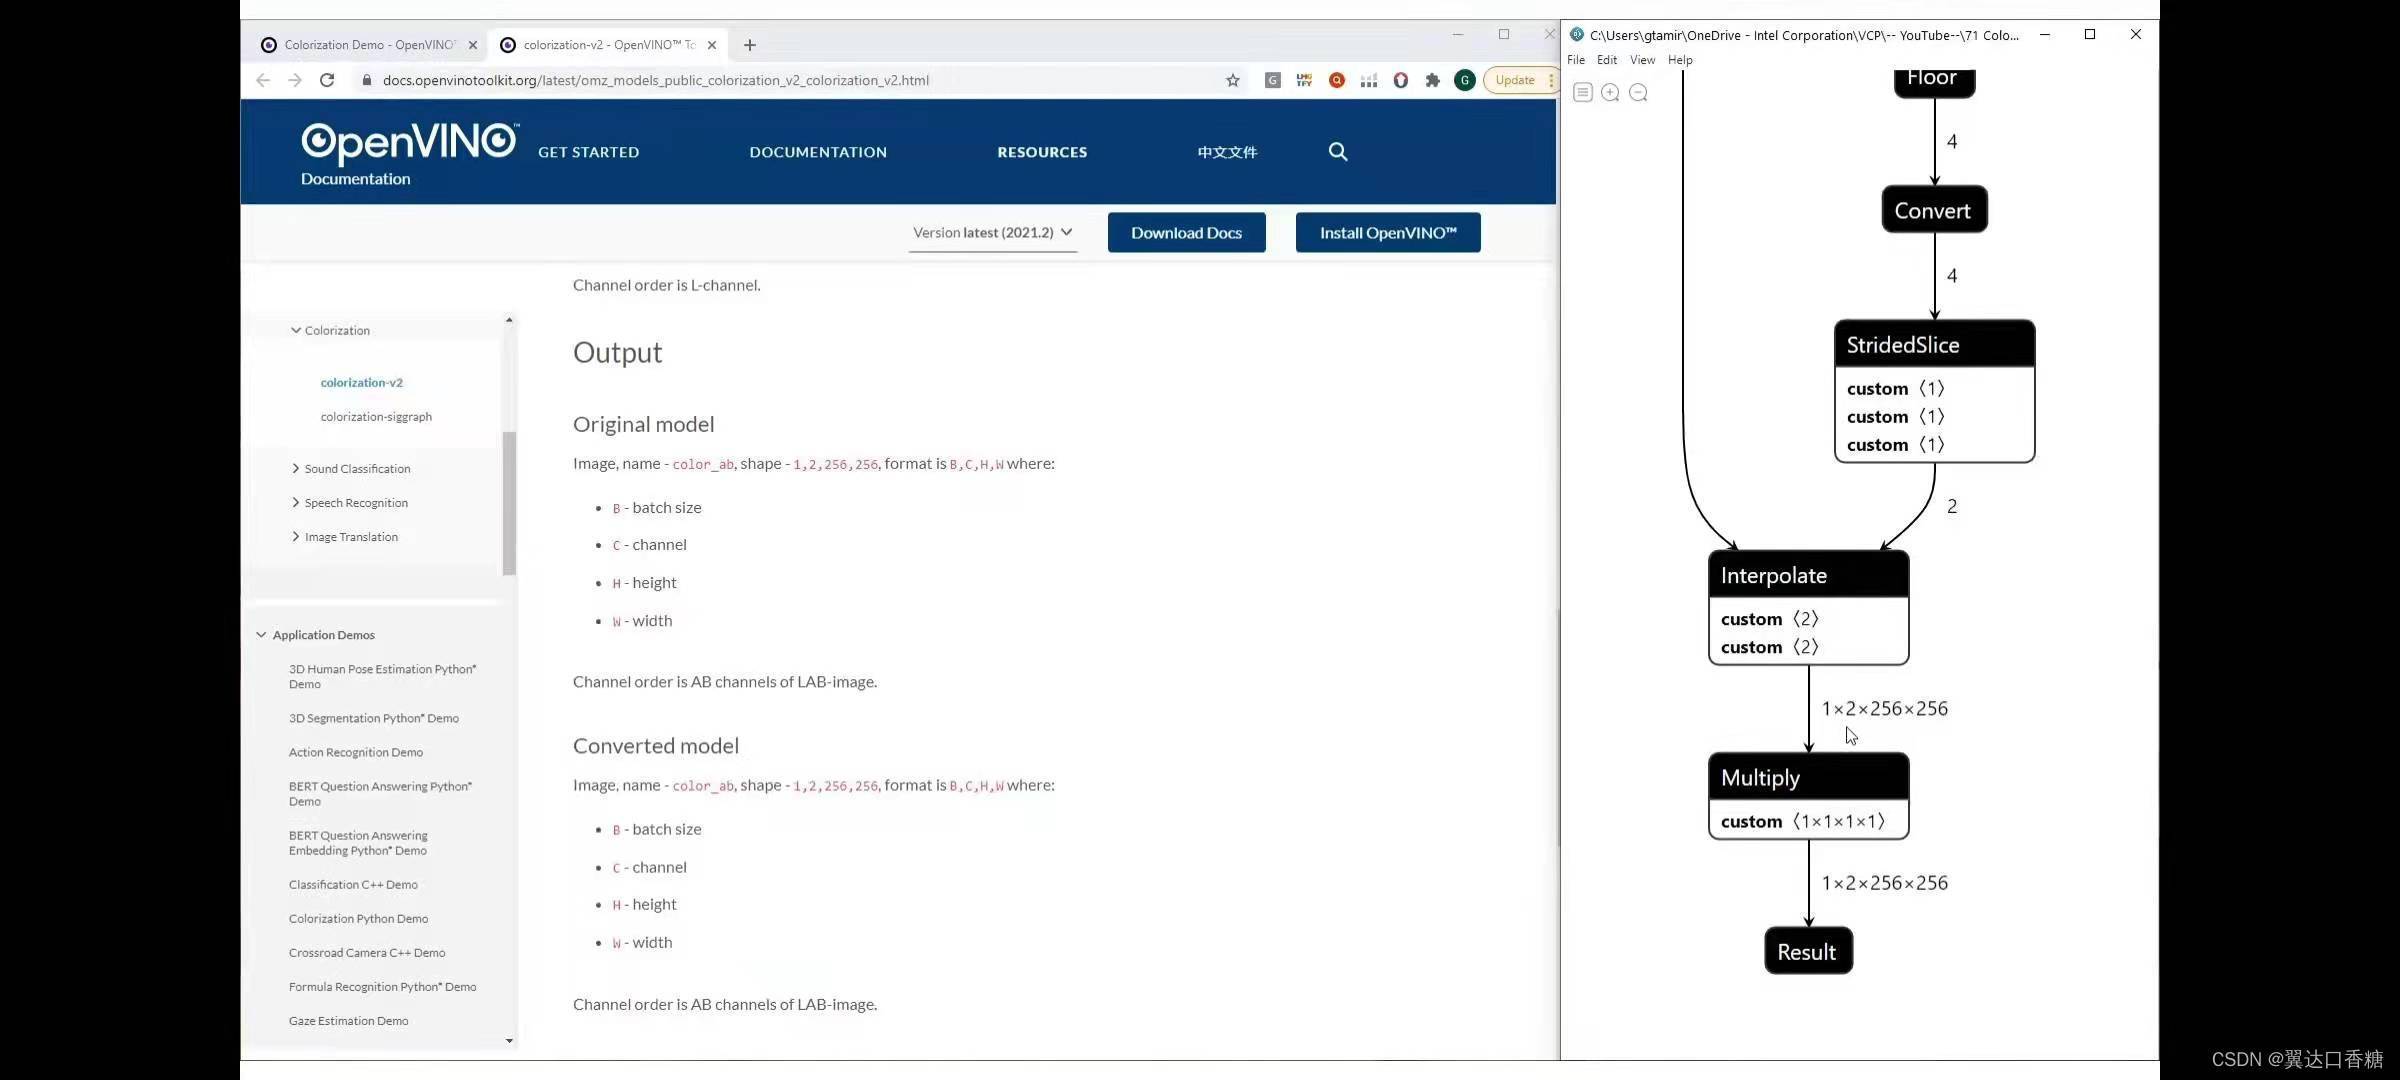Click GET STARTED in the navigation bar
This screenshot has height=1080, width=2400.
(x=588, y=152)
